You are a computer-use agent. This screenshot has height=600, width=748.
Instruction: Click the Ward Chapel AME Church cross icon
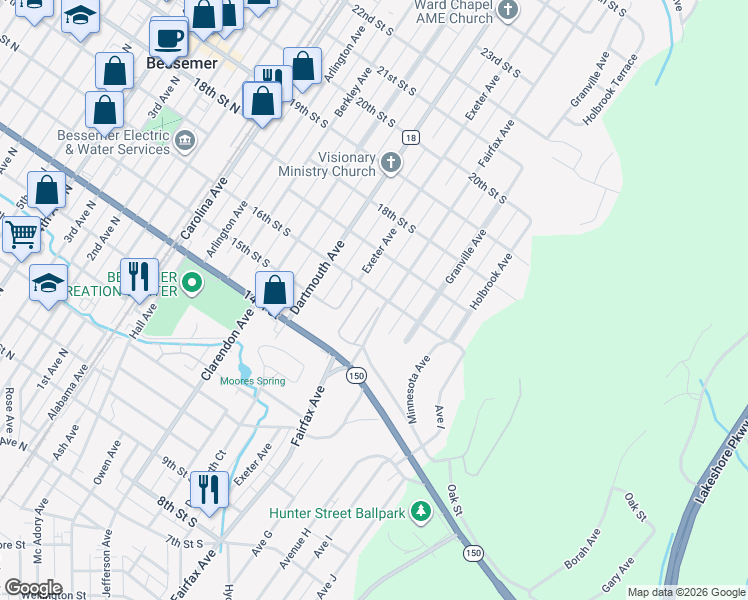coord(508,11)
